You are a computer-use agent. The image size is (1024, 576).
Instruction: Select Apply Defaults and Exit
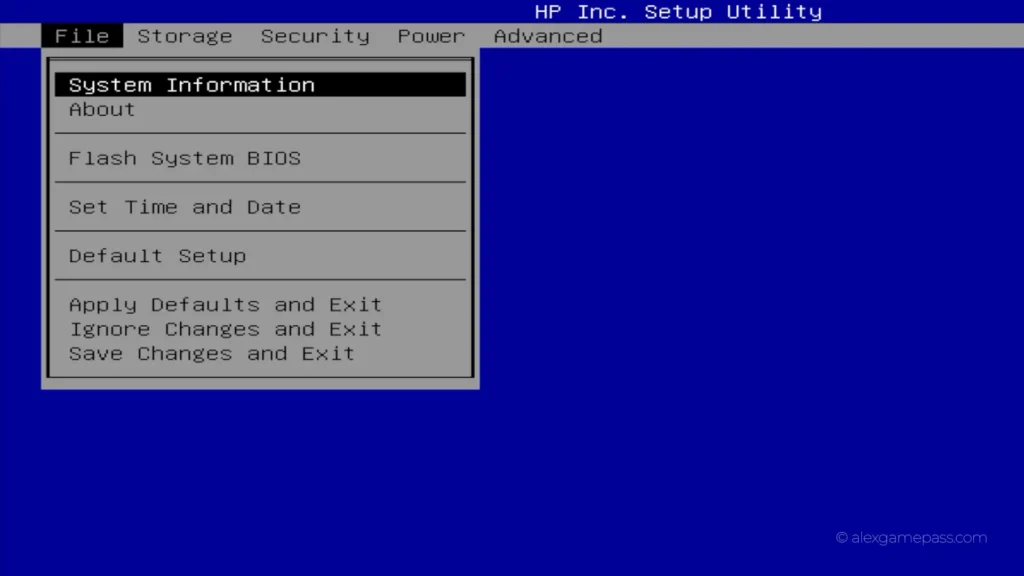coord(225,304)
